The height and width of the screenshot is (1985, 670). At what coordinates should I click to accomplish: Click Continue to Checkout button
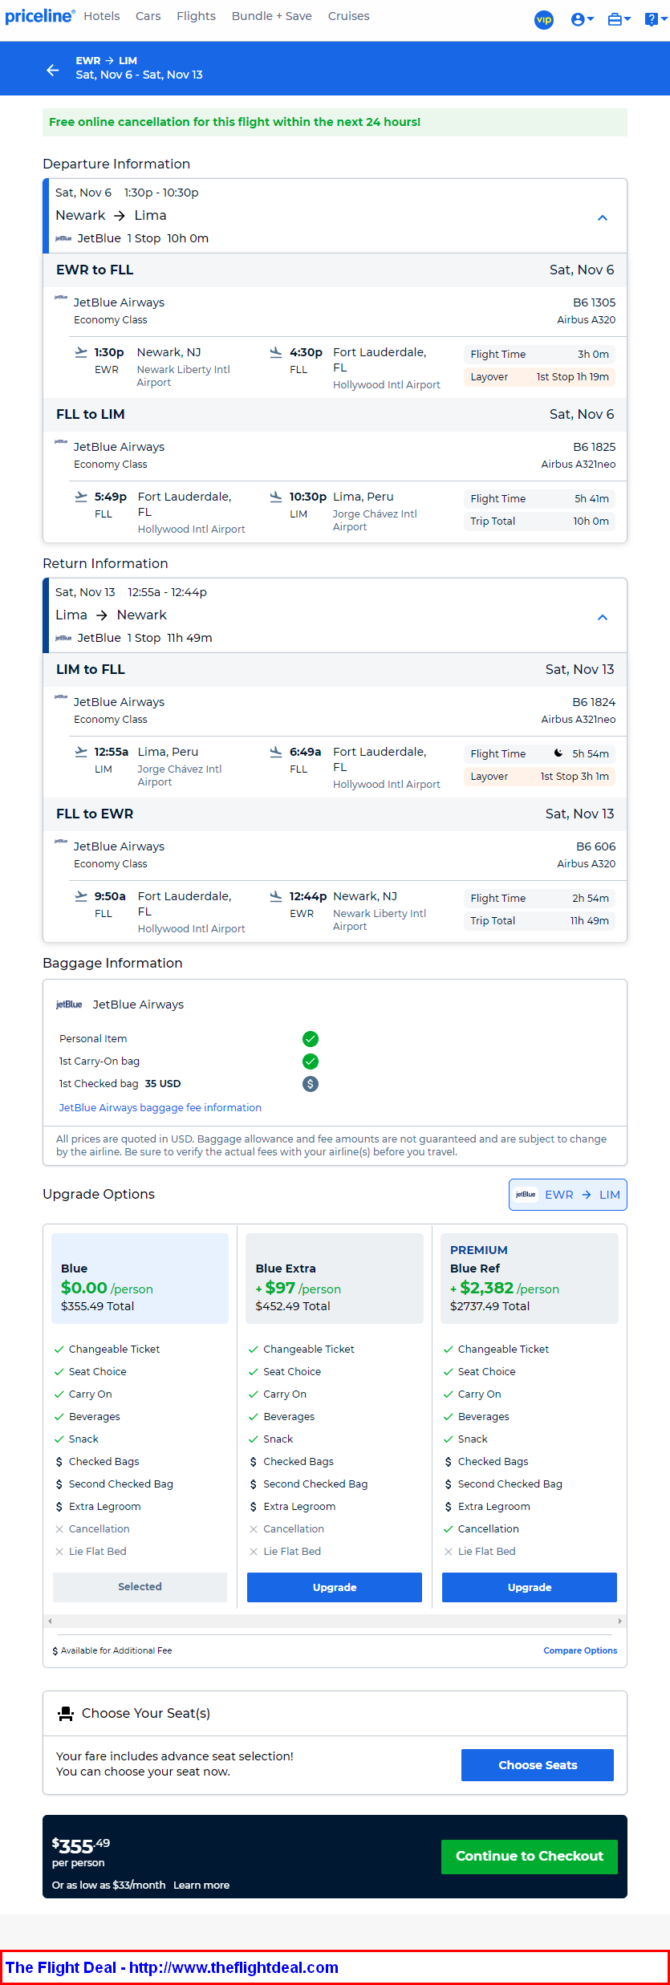[529, 1856]
